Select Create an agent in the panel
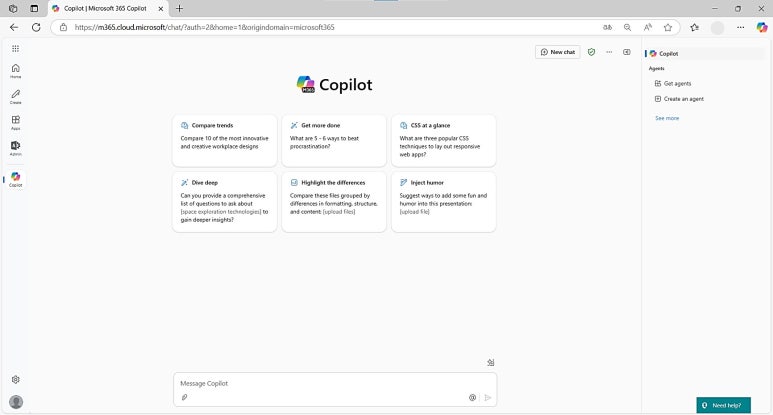The image size is (773, 415). click(683, 99)
